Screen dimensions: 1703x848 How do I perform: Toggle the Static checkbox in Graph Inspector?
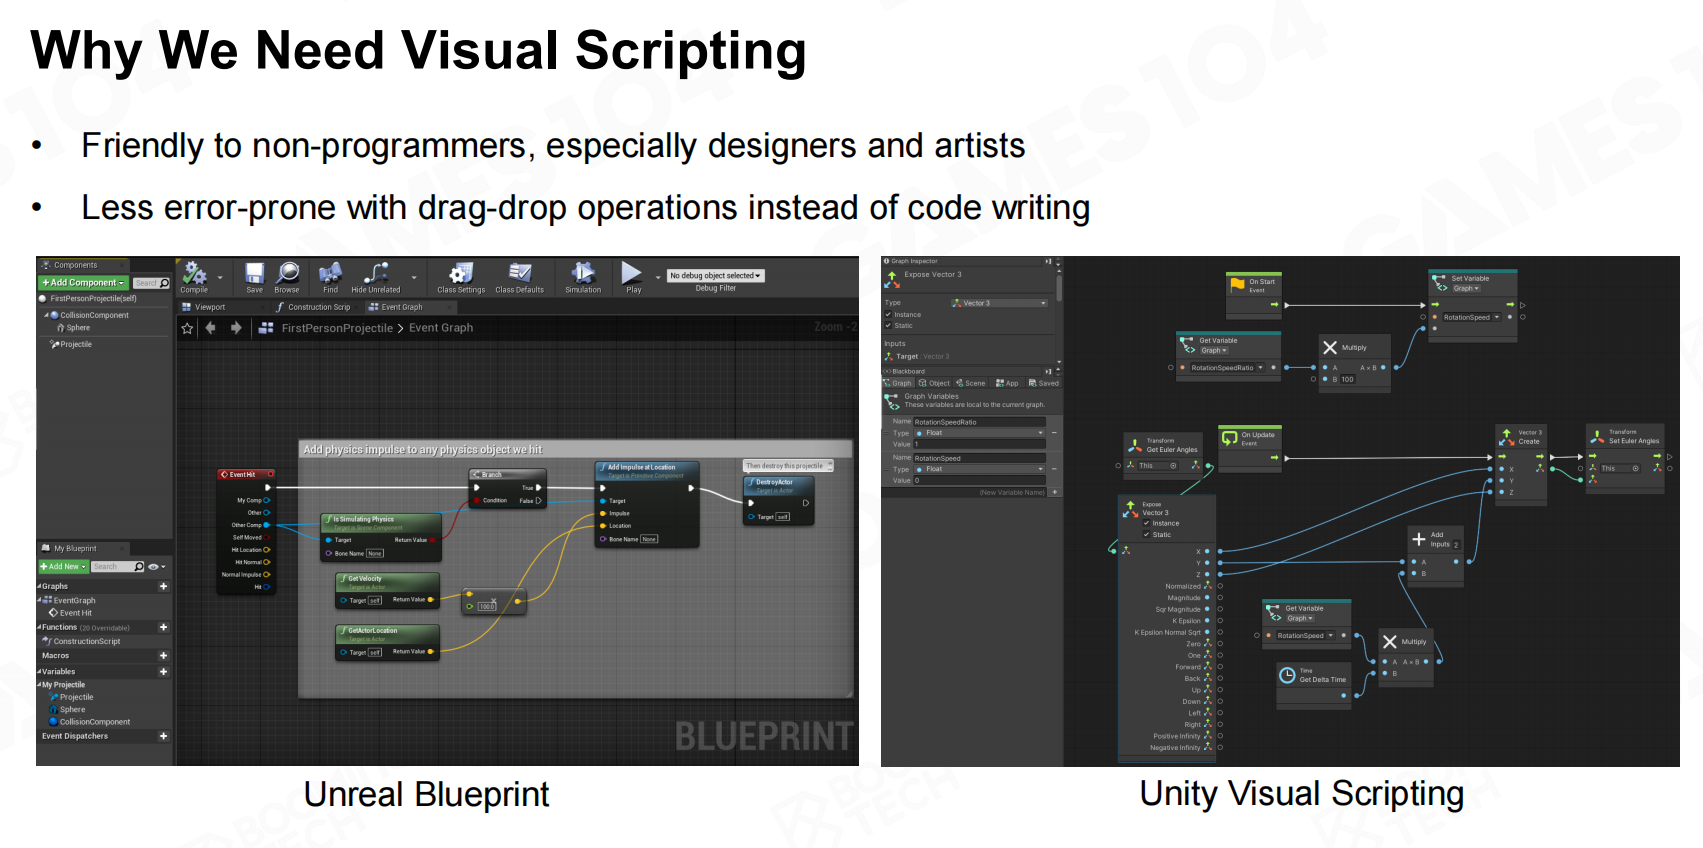[888, 325]
